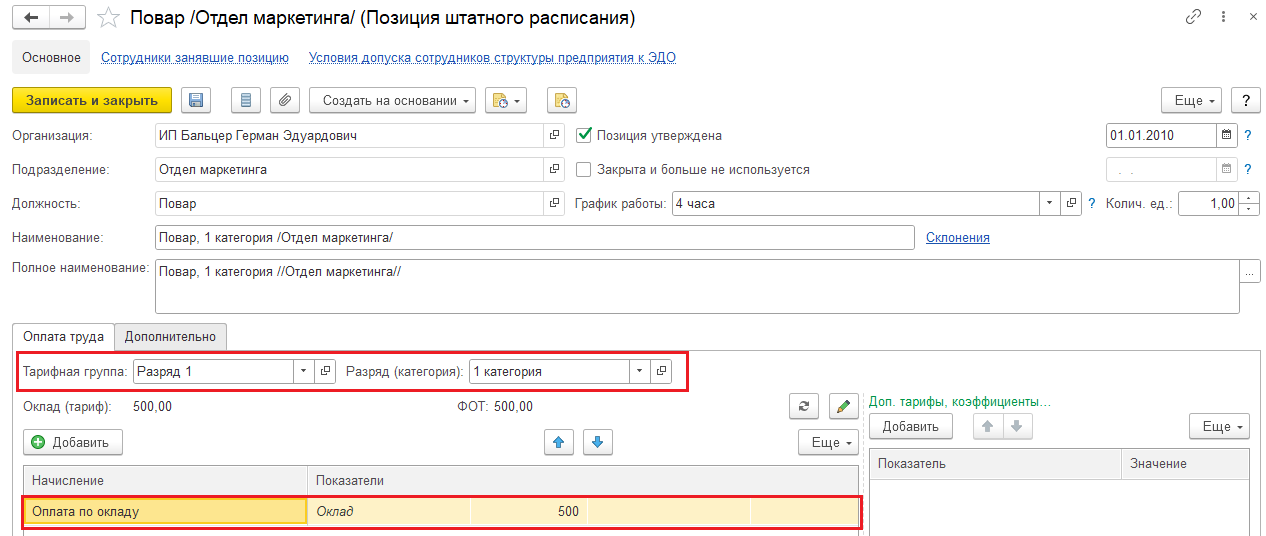Open 'Сотрудники занявшие позицию' section
The image size is (1266, 536).
[195, 58]
